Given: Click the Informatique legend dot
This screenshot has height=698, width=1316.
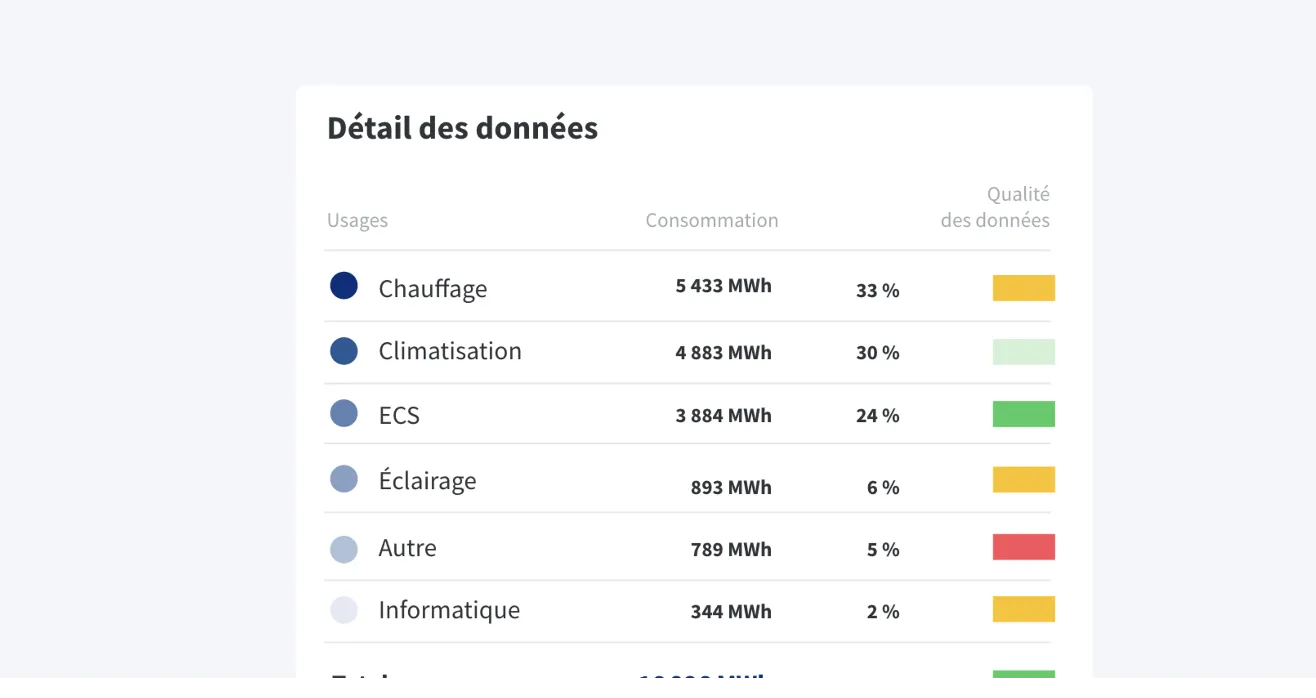Looking at the screenshot, I should click(x=344, y=610).
